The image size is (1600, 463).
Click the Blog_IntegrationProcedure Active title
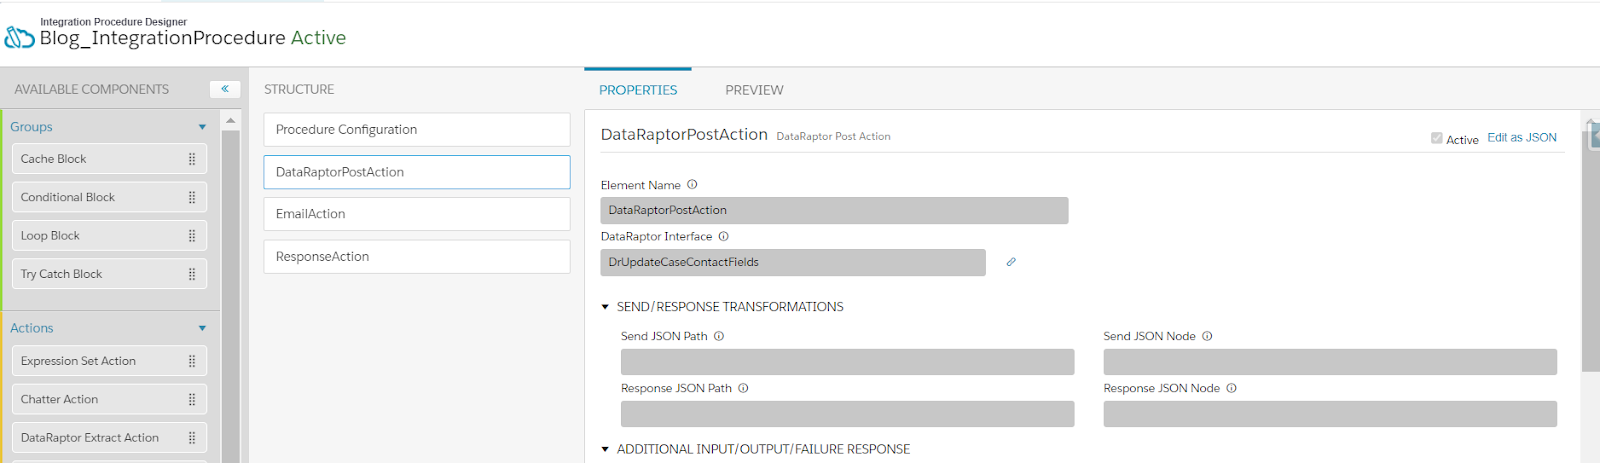coord(193,38)
